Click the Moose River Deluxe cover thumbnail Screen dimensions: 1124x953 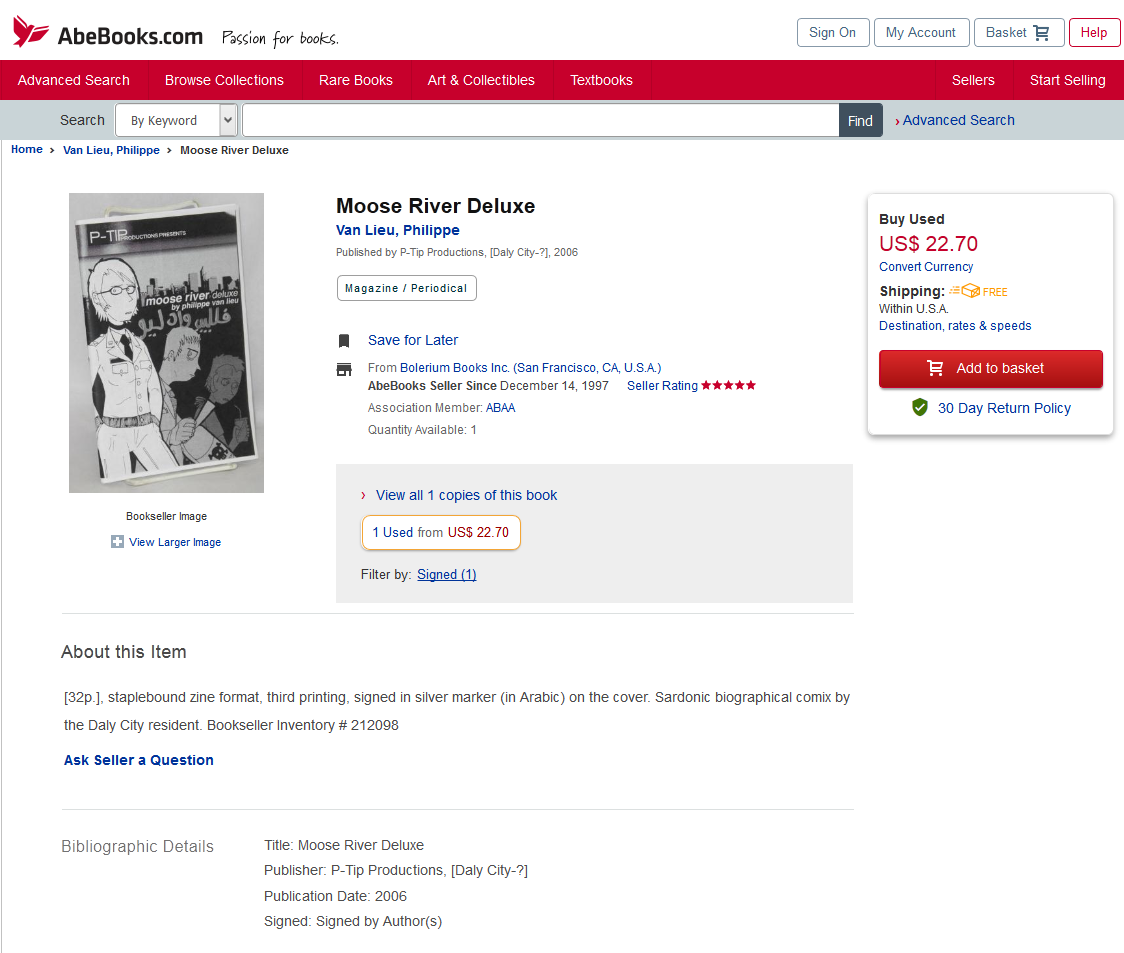(166, 343)
